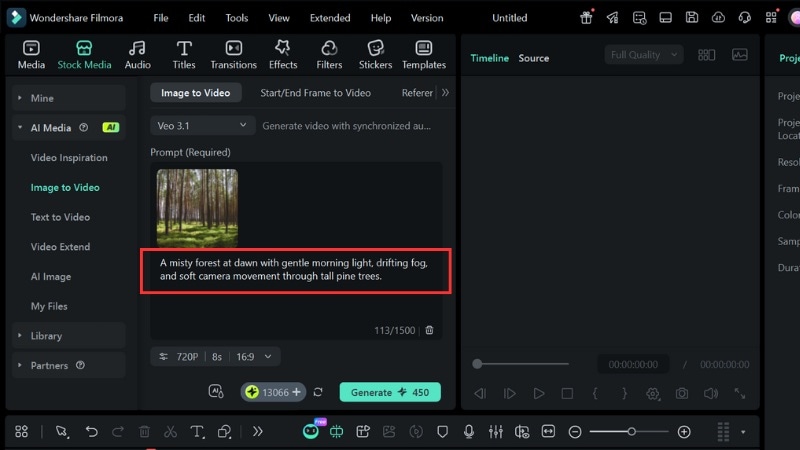
Task: Open the Transitions panel
Action: click(x=233, y=55)
